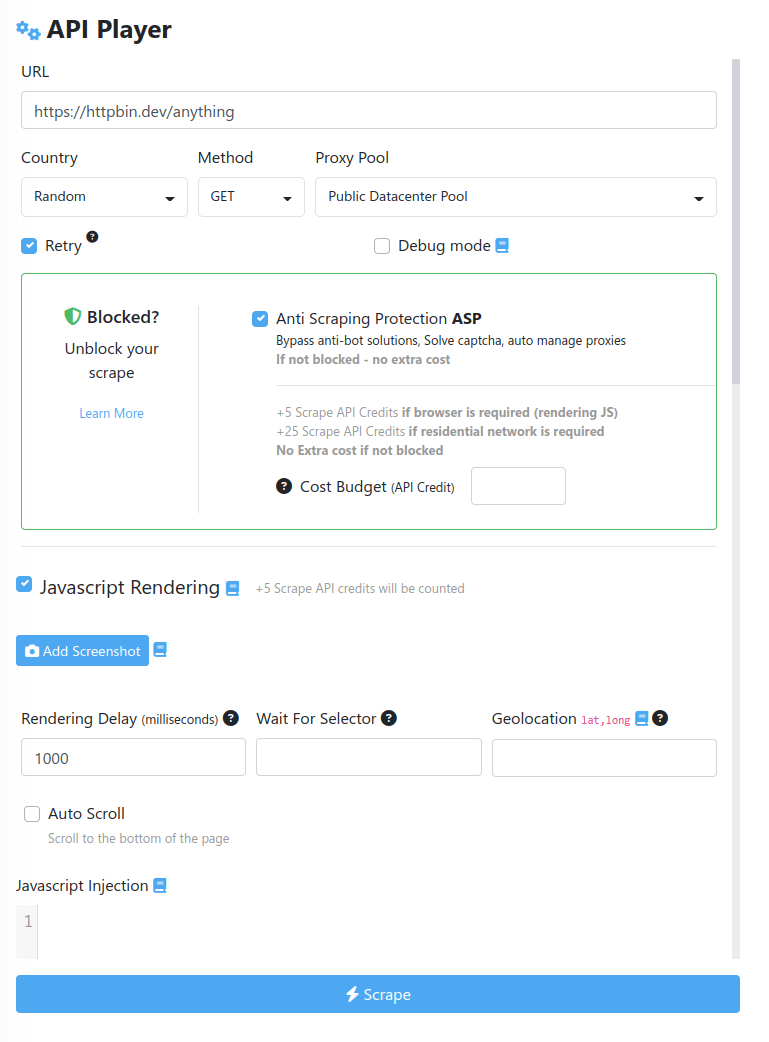The image size is (769, 1042).
Task: Expand the Proxy Pool dropdown
Action: point(515,197)
